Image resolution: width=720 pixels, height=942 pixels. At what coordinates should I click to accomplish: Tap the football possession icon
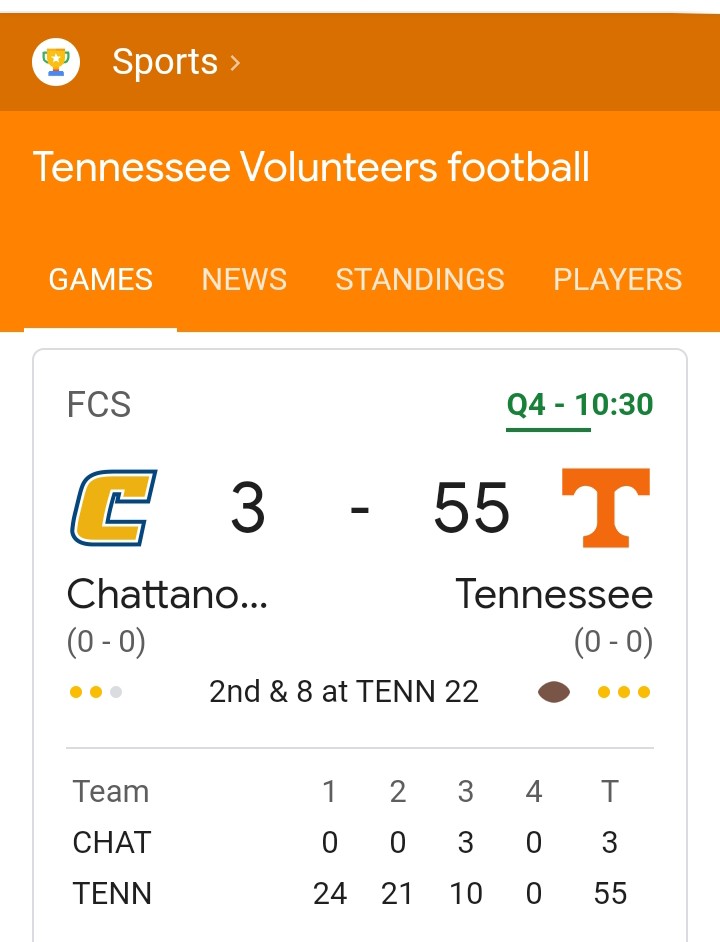pyautogui.click(x=554, y=692)
